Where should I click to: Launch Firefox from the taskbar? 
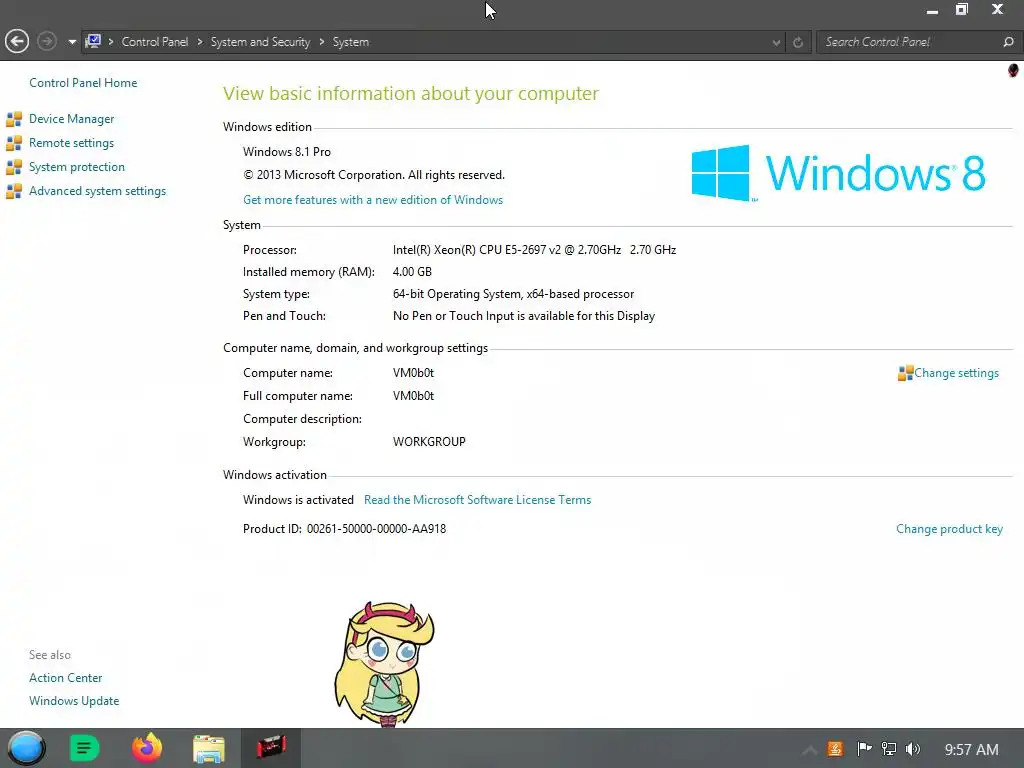(x=147, y=748)
